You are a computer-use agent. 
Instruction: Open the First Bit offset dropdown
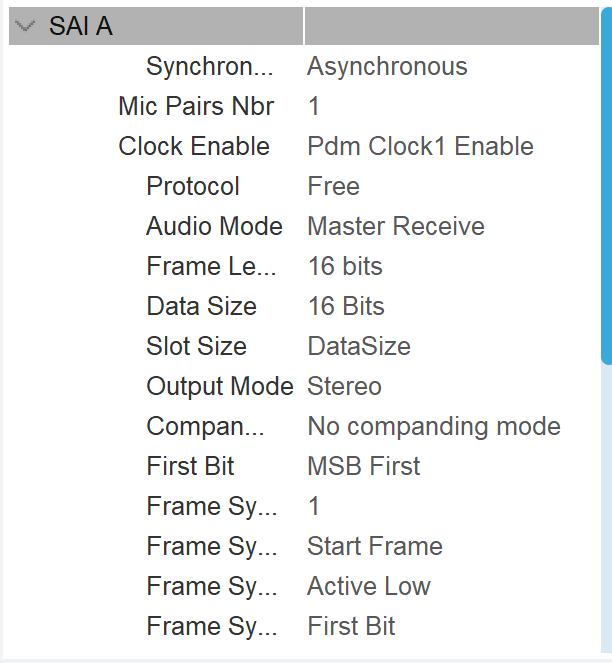click(351, 627)
